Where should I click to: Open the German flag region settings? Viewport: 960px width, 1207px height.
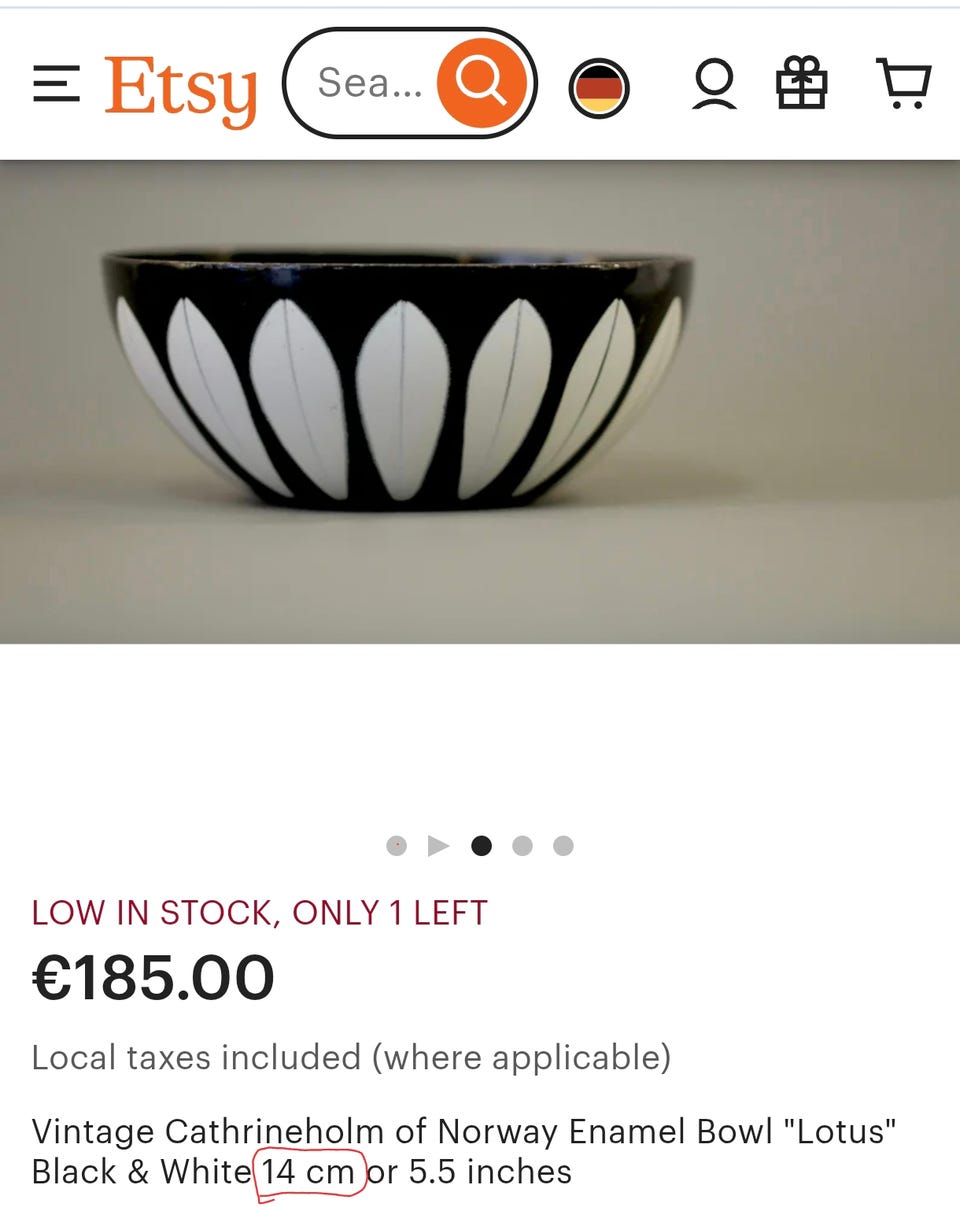coord(599,88)
